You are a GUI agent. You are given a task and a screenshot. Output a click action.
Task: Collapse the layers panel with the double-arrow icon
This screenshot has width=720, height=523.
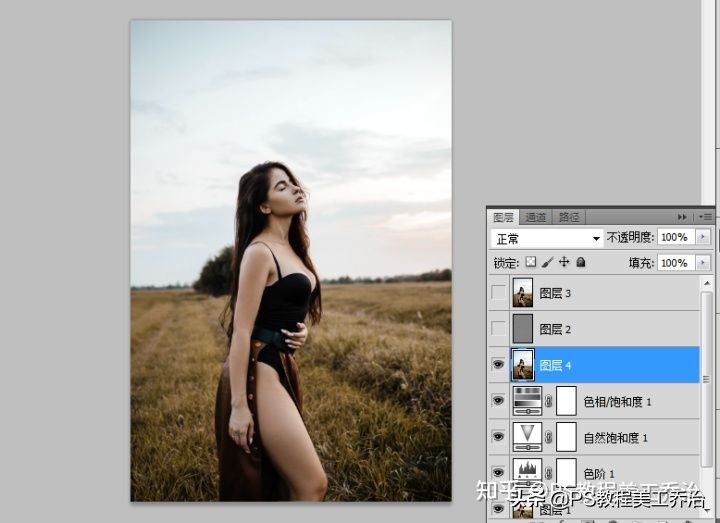682,217
